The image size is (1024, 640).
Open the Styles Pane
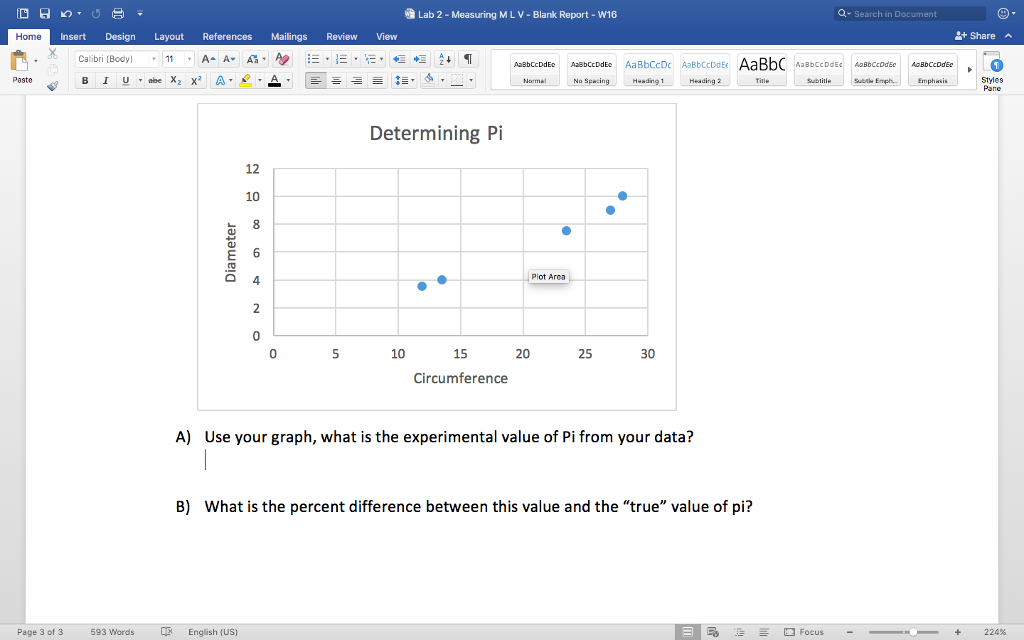click(993, 68)
